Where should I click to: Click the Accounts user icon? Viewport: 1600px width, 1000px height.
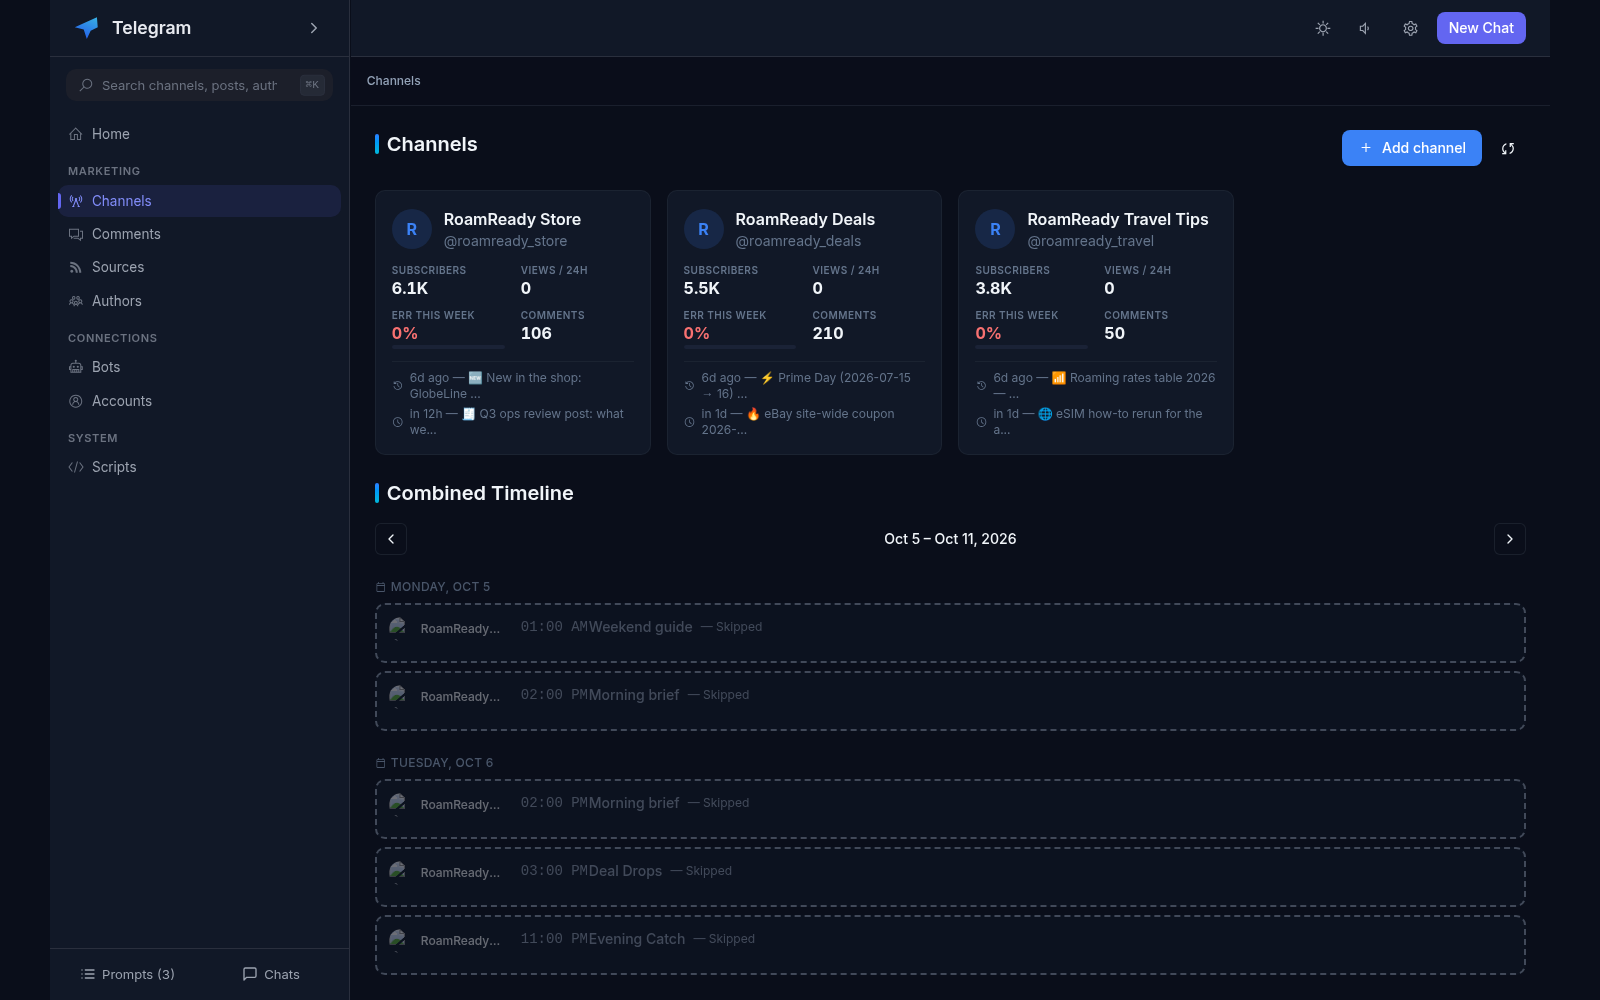point(76,401)
